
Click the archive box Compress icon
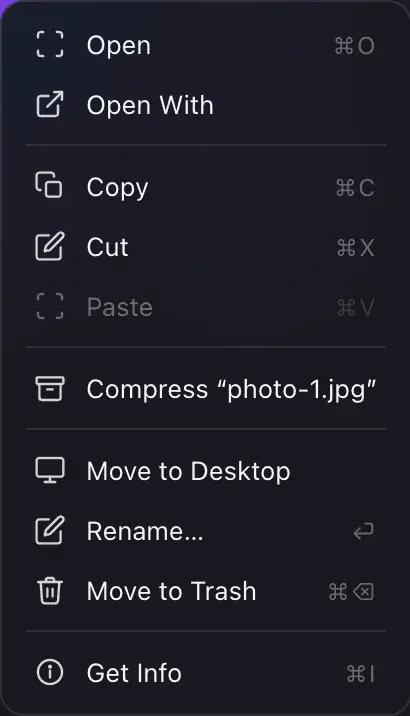point(50,389)
